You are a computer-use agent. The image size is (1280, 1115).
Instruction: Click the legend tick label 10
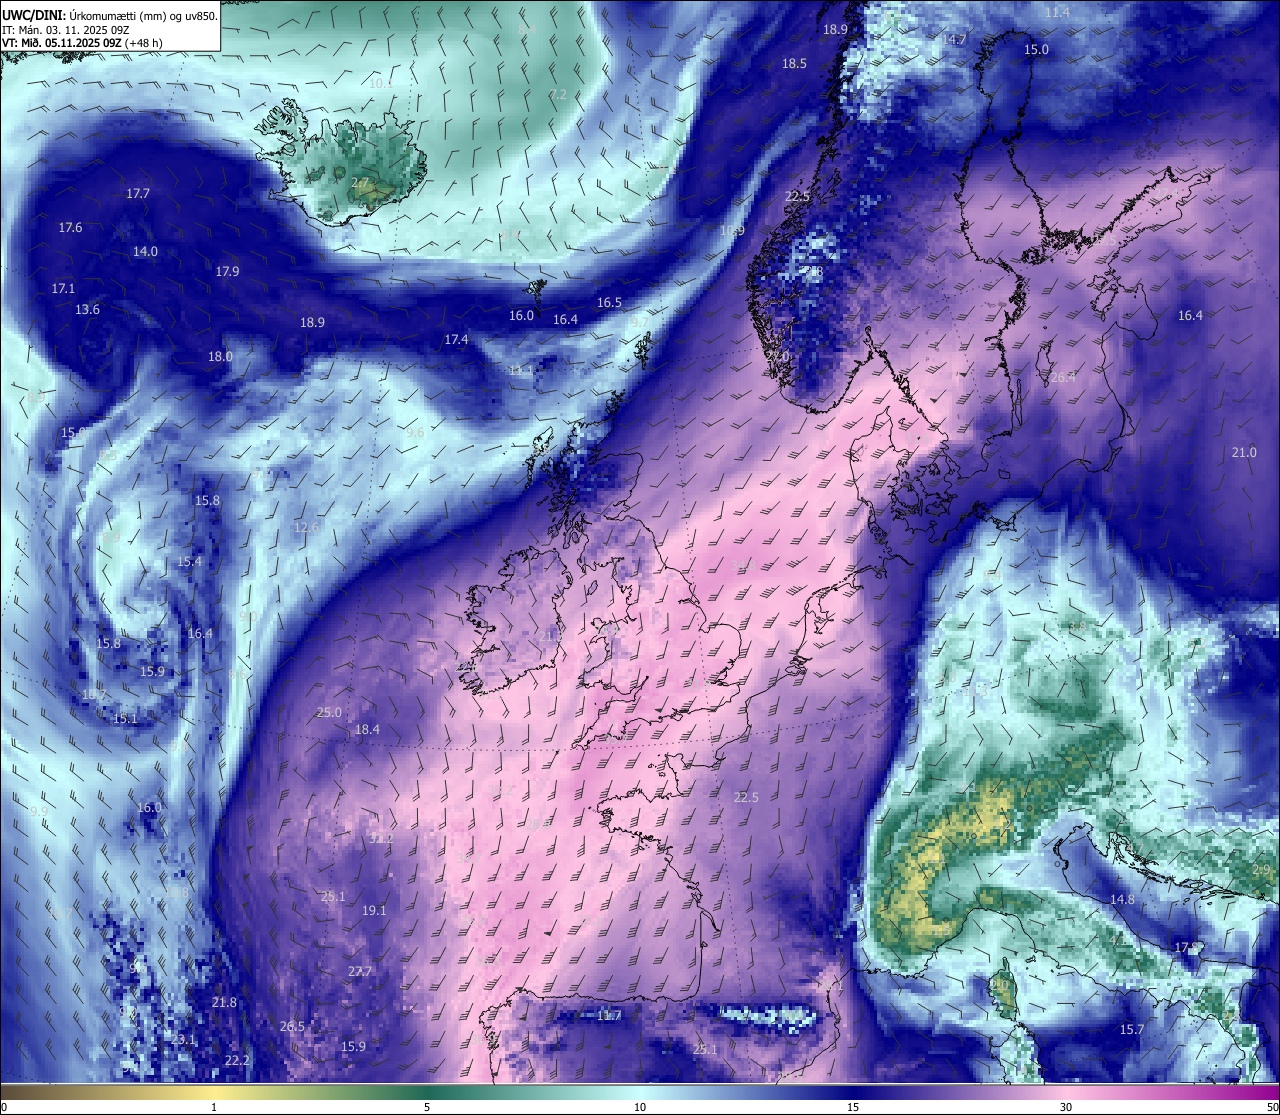point(640,1107)
